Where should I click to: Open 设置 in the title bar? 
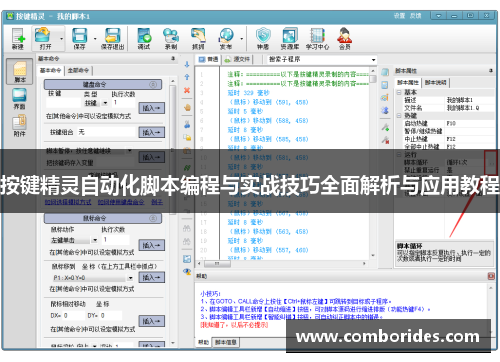(399, 16)
